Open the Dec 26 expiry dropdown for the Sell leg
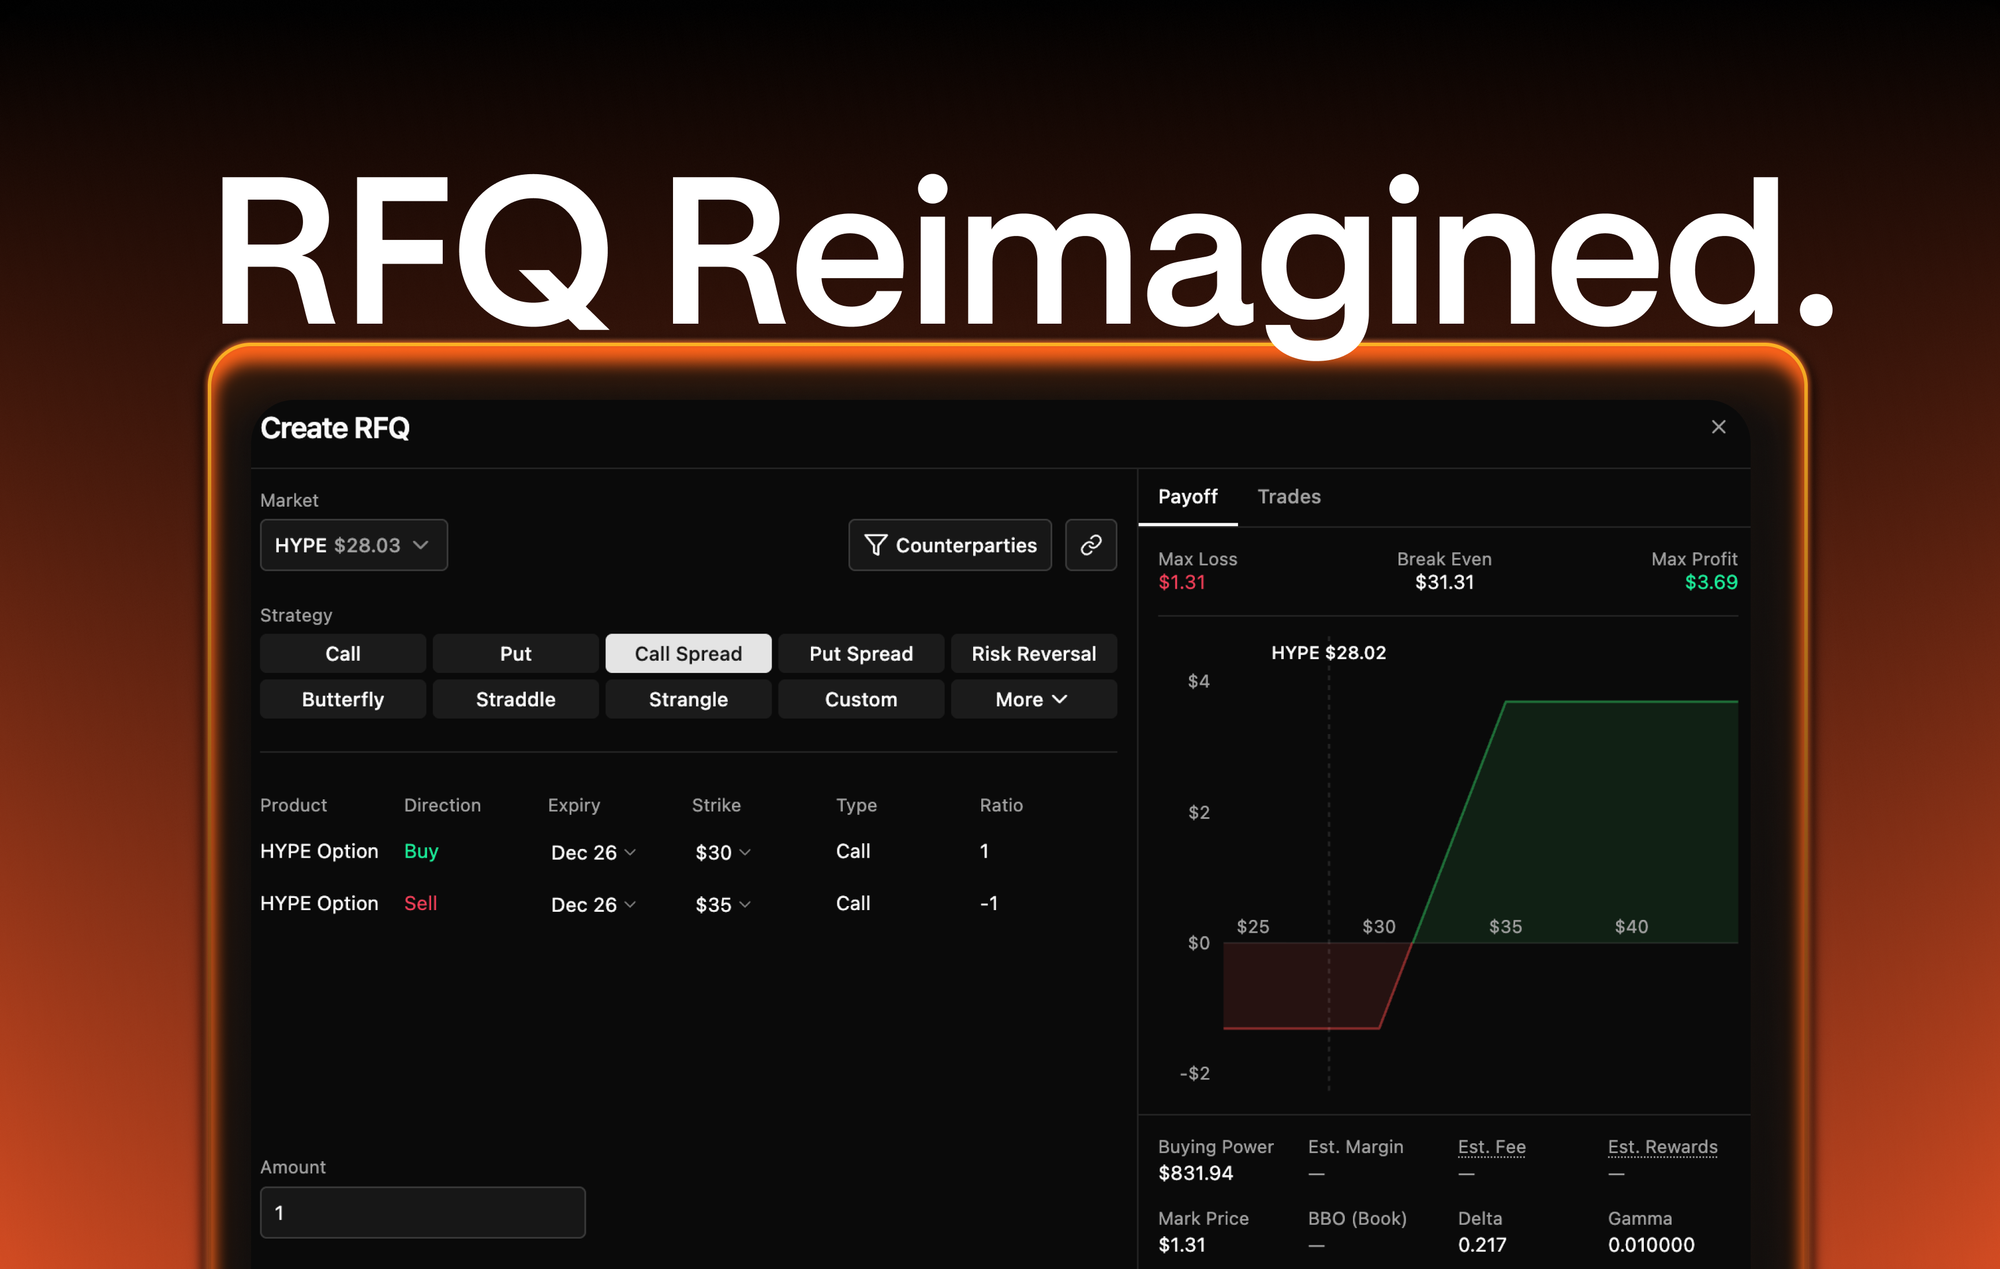Image resolution: width=2000 pixels, height=1269 pixels. click(592, 904)
